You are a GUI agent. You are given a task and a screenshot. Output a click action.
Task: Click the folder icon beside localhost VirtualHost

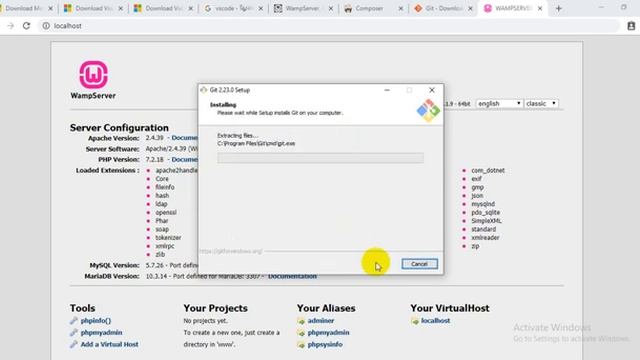415,321
